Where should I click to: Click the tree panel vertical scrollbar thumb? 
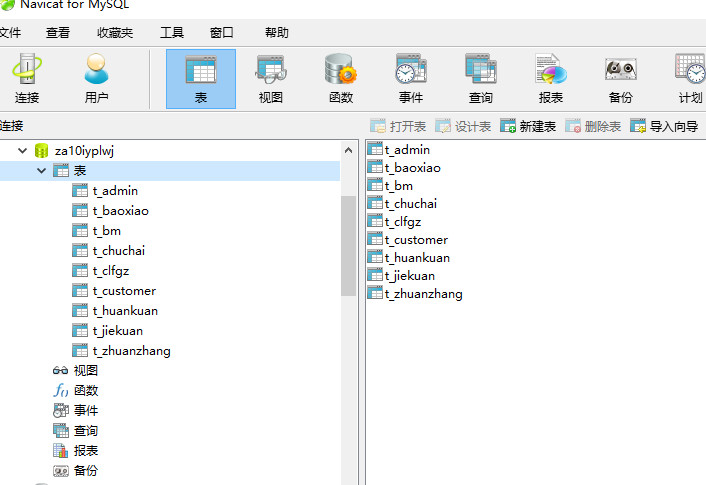coord(348,246)
